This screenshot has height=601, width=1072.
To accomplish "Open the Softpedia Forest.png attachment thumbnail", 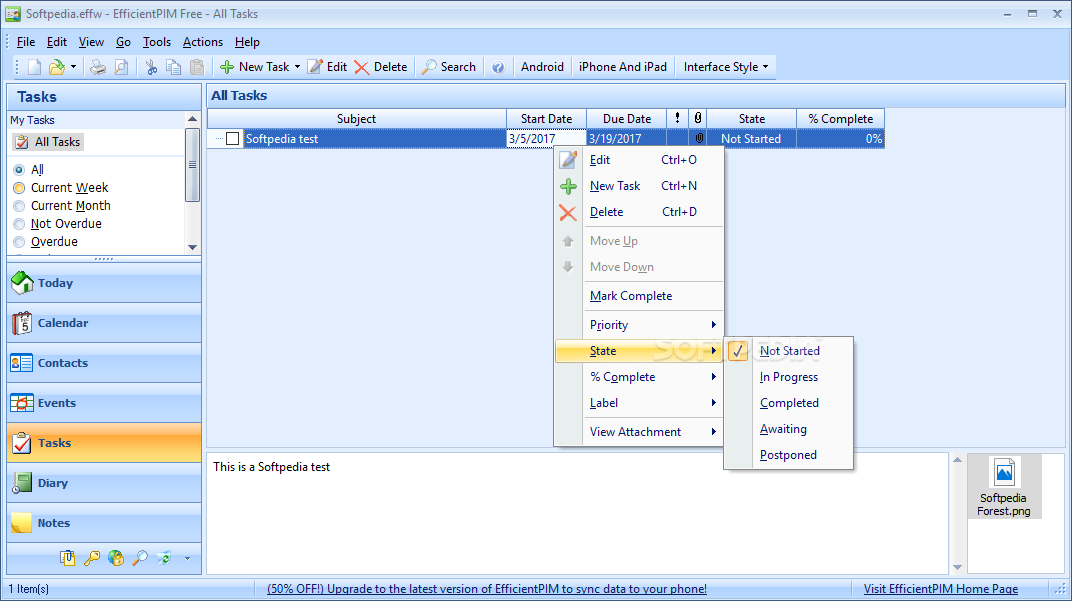I will [1004, 487].
